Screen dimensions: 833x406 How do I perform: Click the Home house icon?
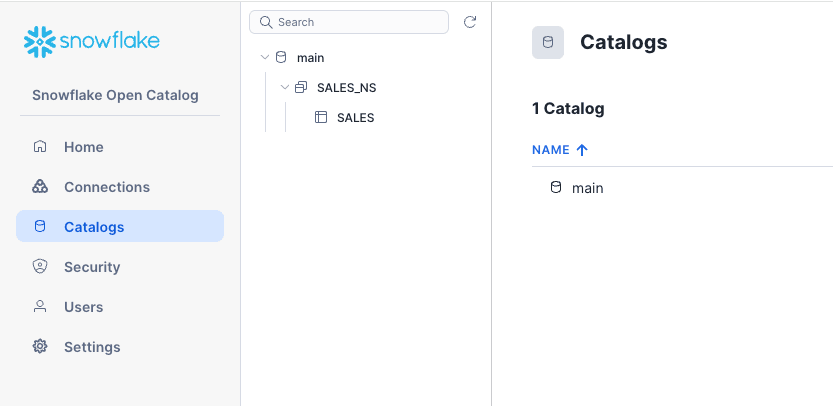click(x=40, y=147)
